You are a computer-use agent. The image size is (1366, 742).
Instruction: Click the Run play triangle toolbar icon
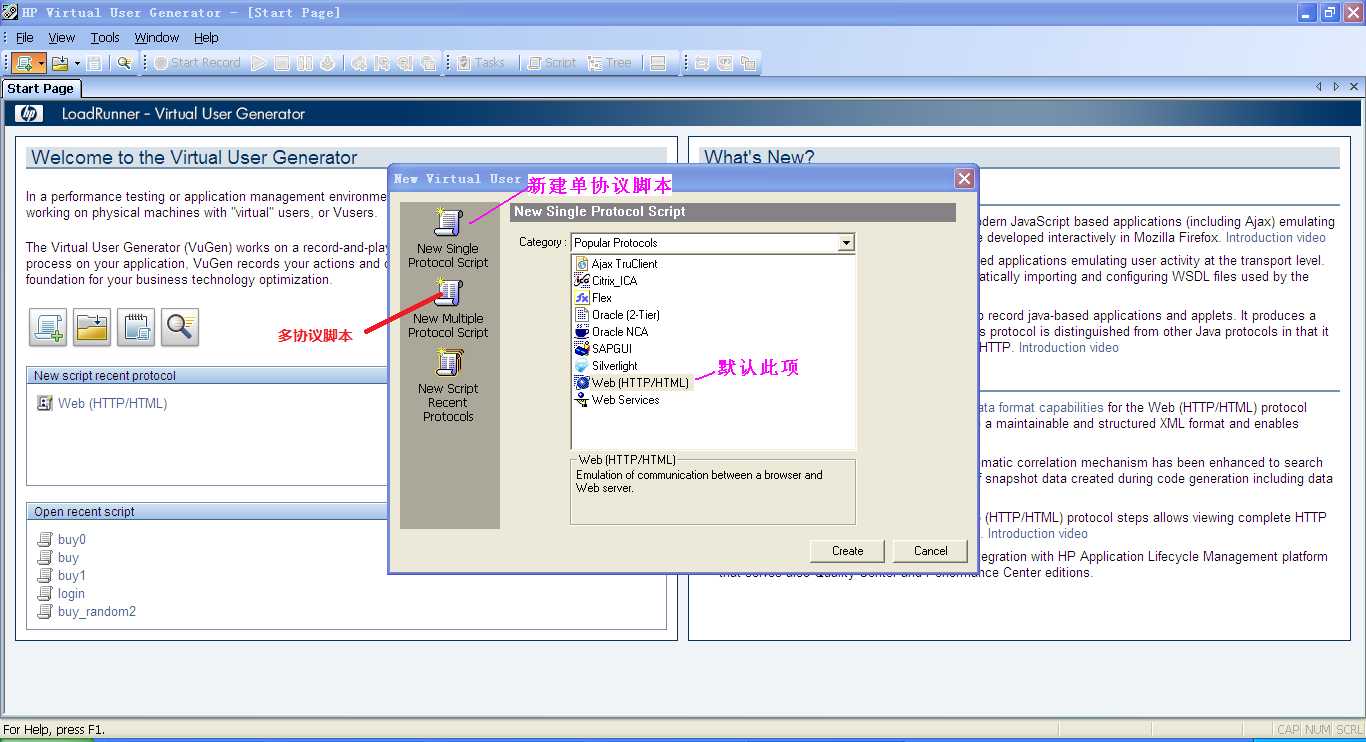[259, 63]
